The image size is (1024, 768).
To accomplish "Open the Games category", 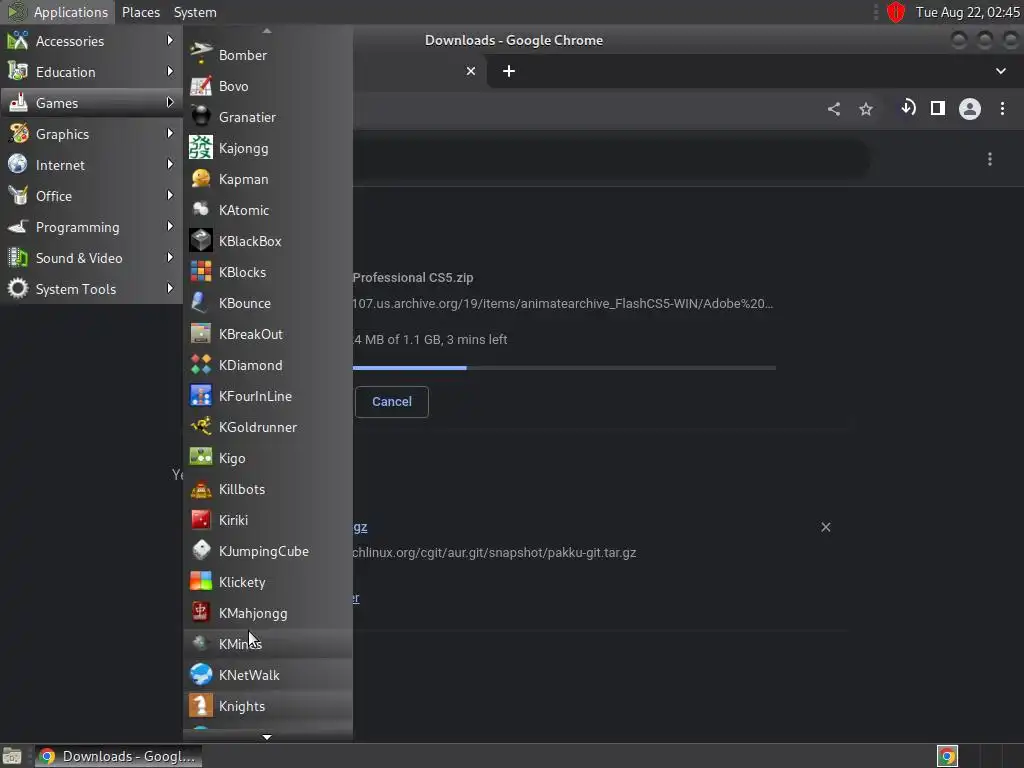I will point(91,103).
